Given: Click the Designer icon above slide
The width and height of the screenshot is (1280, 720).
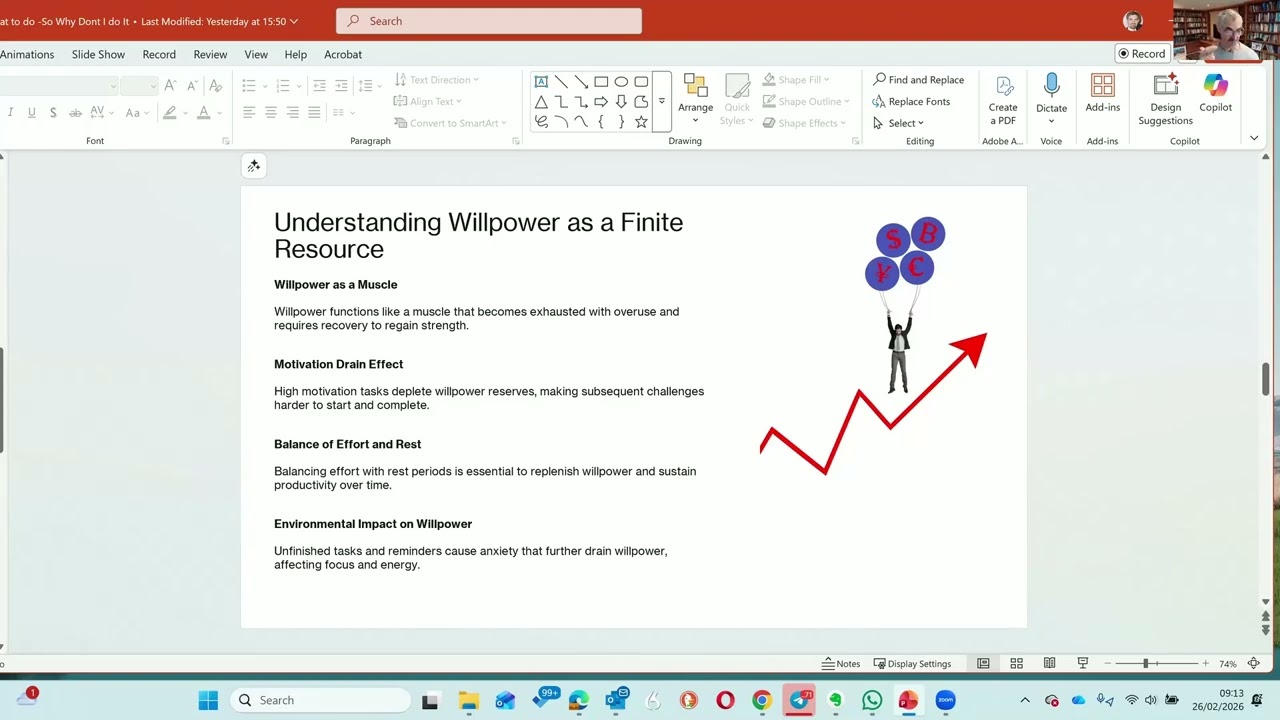Looking at the screenshot, I should (x=253, y=166).
